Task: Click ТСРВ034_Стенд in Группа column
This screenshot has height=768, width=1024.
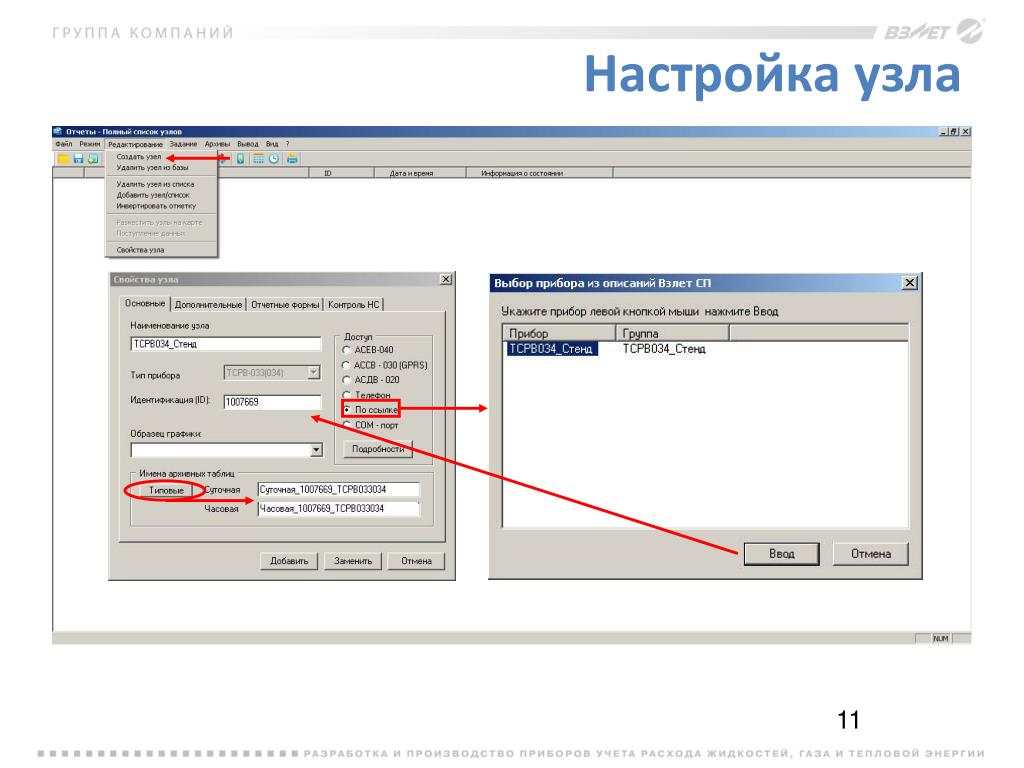Action: [x=664, y=349]
